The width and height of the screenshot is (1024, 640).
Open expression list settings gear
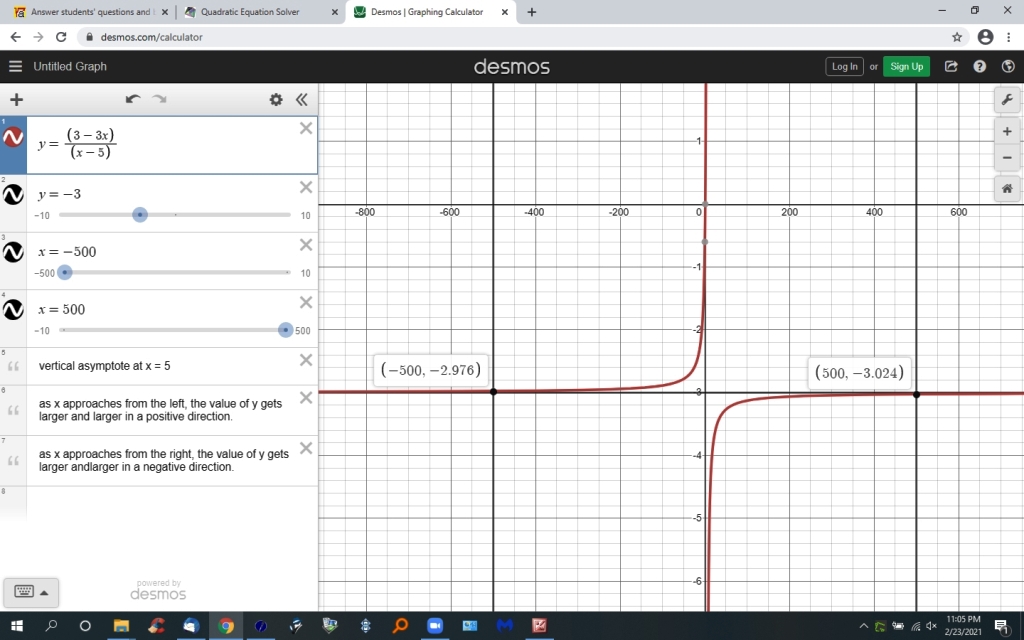click(276, 99)
